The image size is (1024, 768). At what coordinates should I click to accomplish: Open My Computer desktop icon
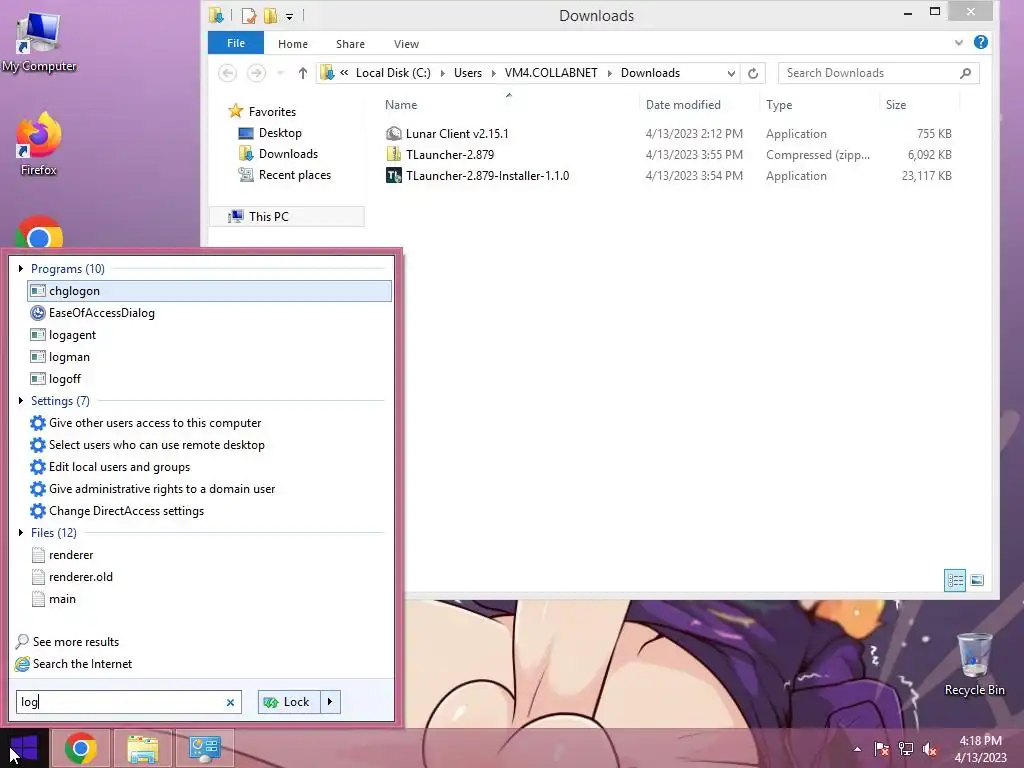39,42
